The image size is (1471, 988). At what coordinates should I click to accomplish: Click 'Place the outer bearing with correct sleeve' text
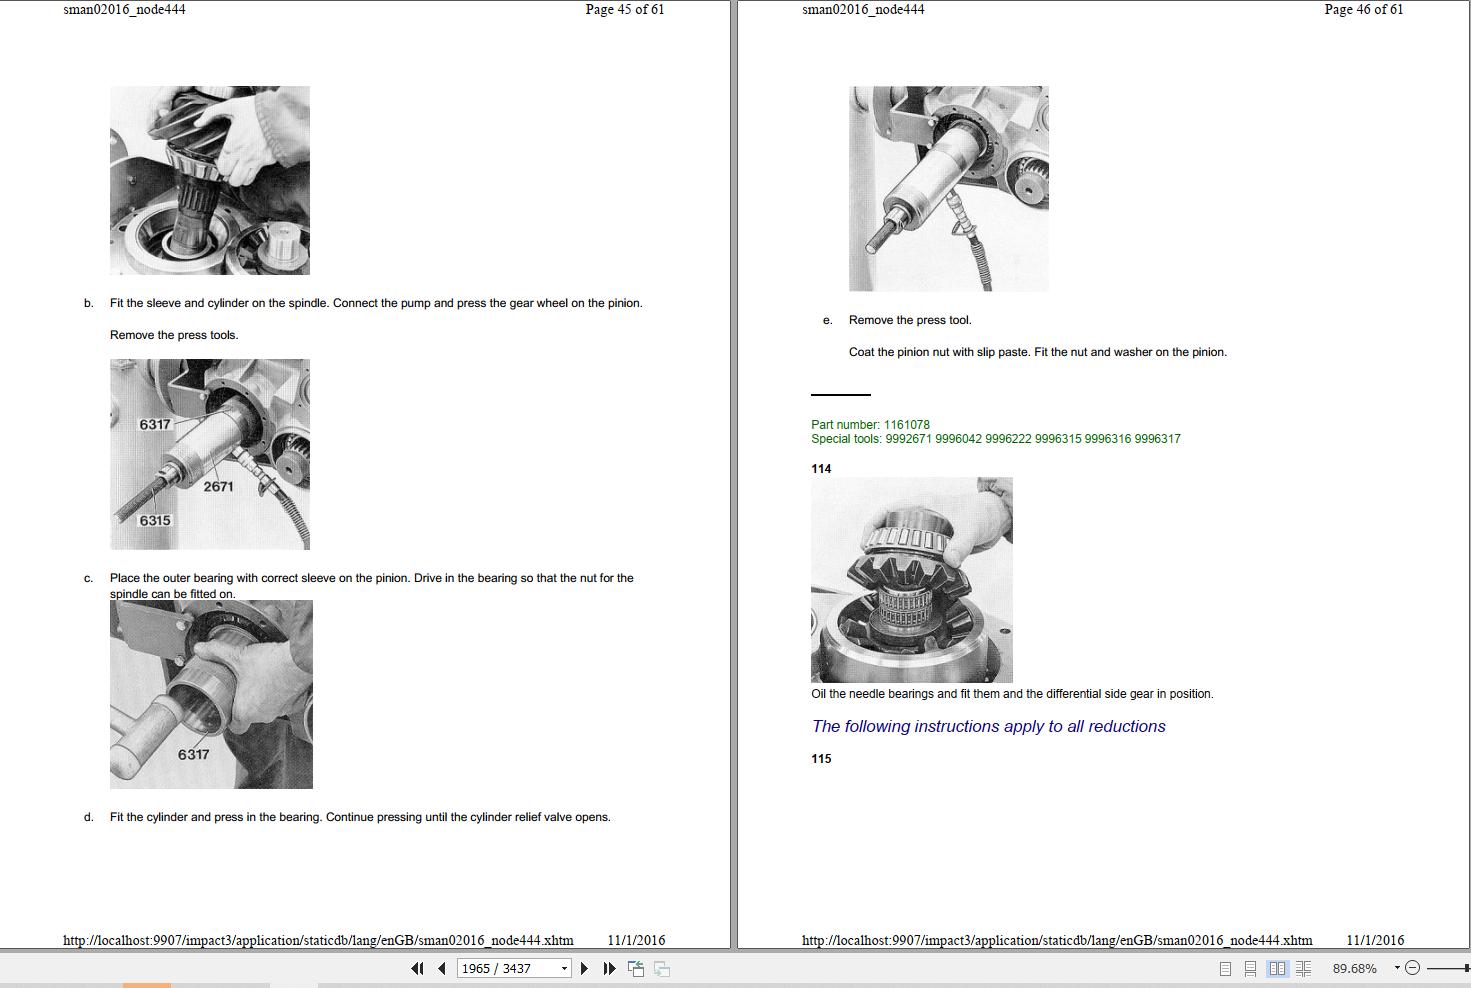pyautogui.click(x=372, y=586)
